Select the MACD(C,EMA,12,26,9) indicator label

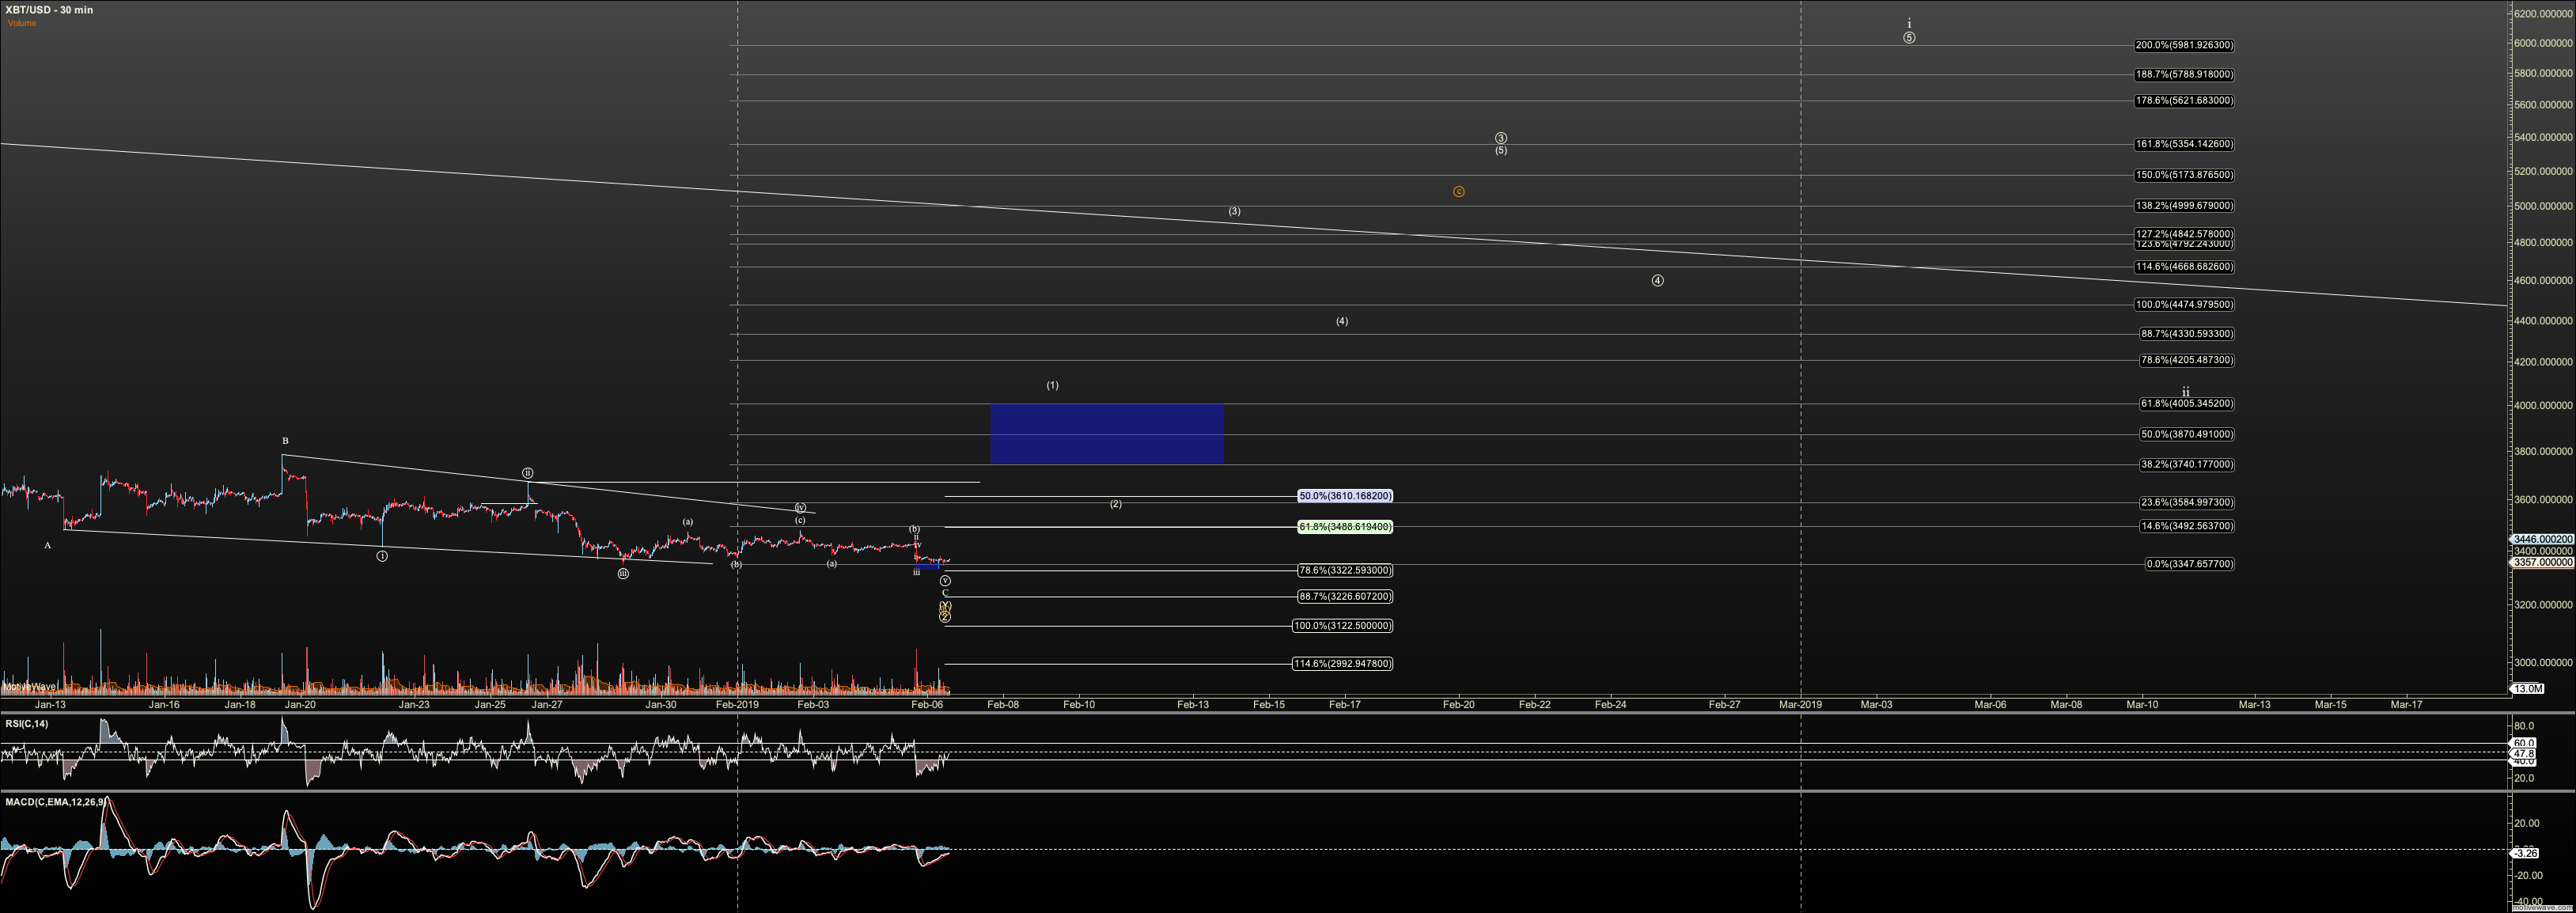55,802
